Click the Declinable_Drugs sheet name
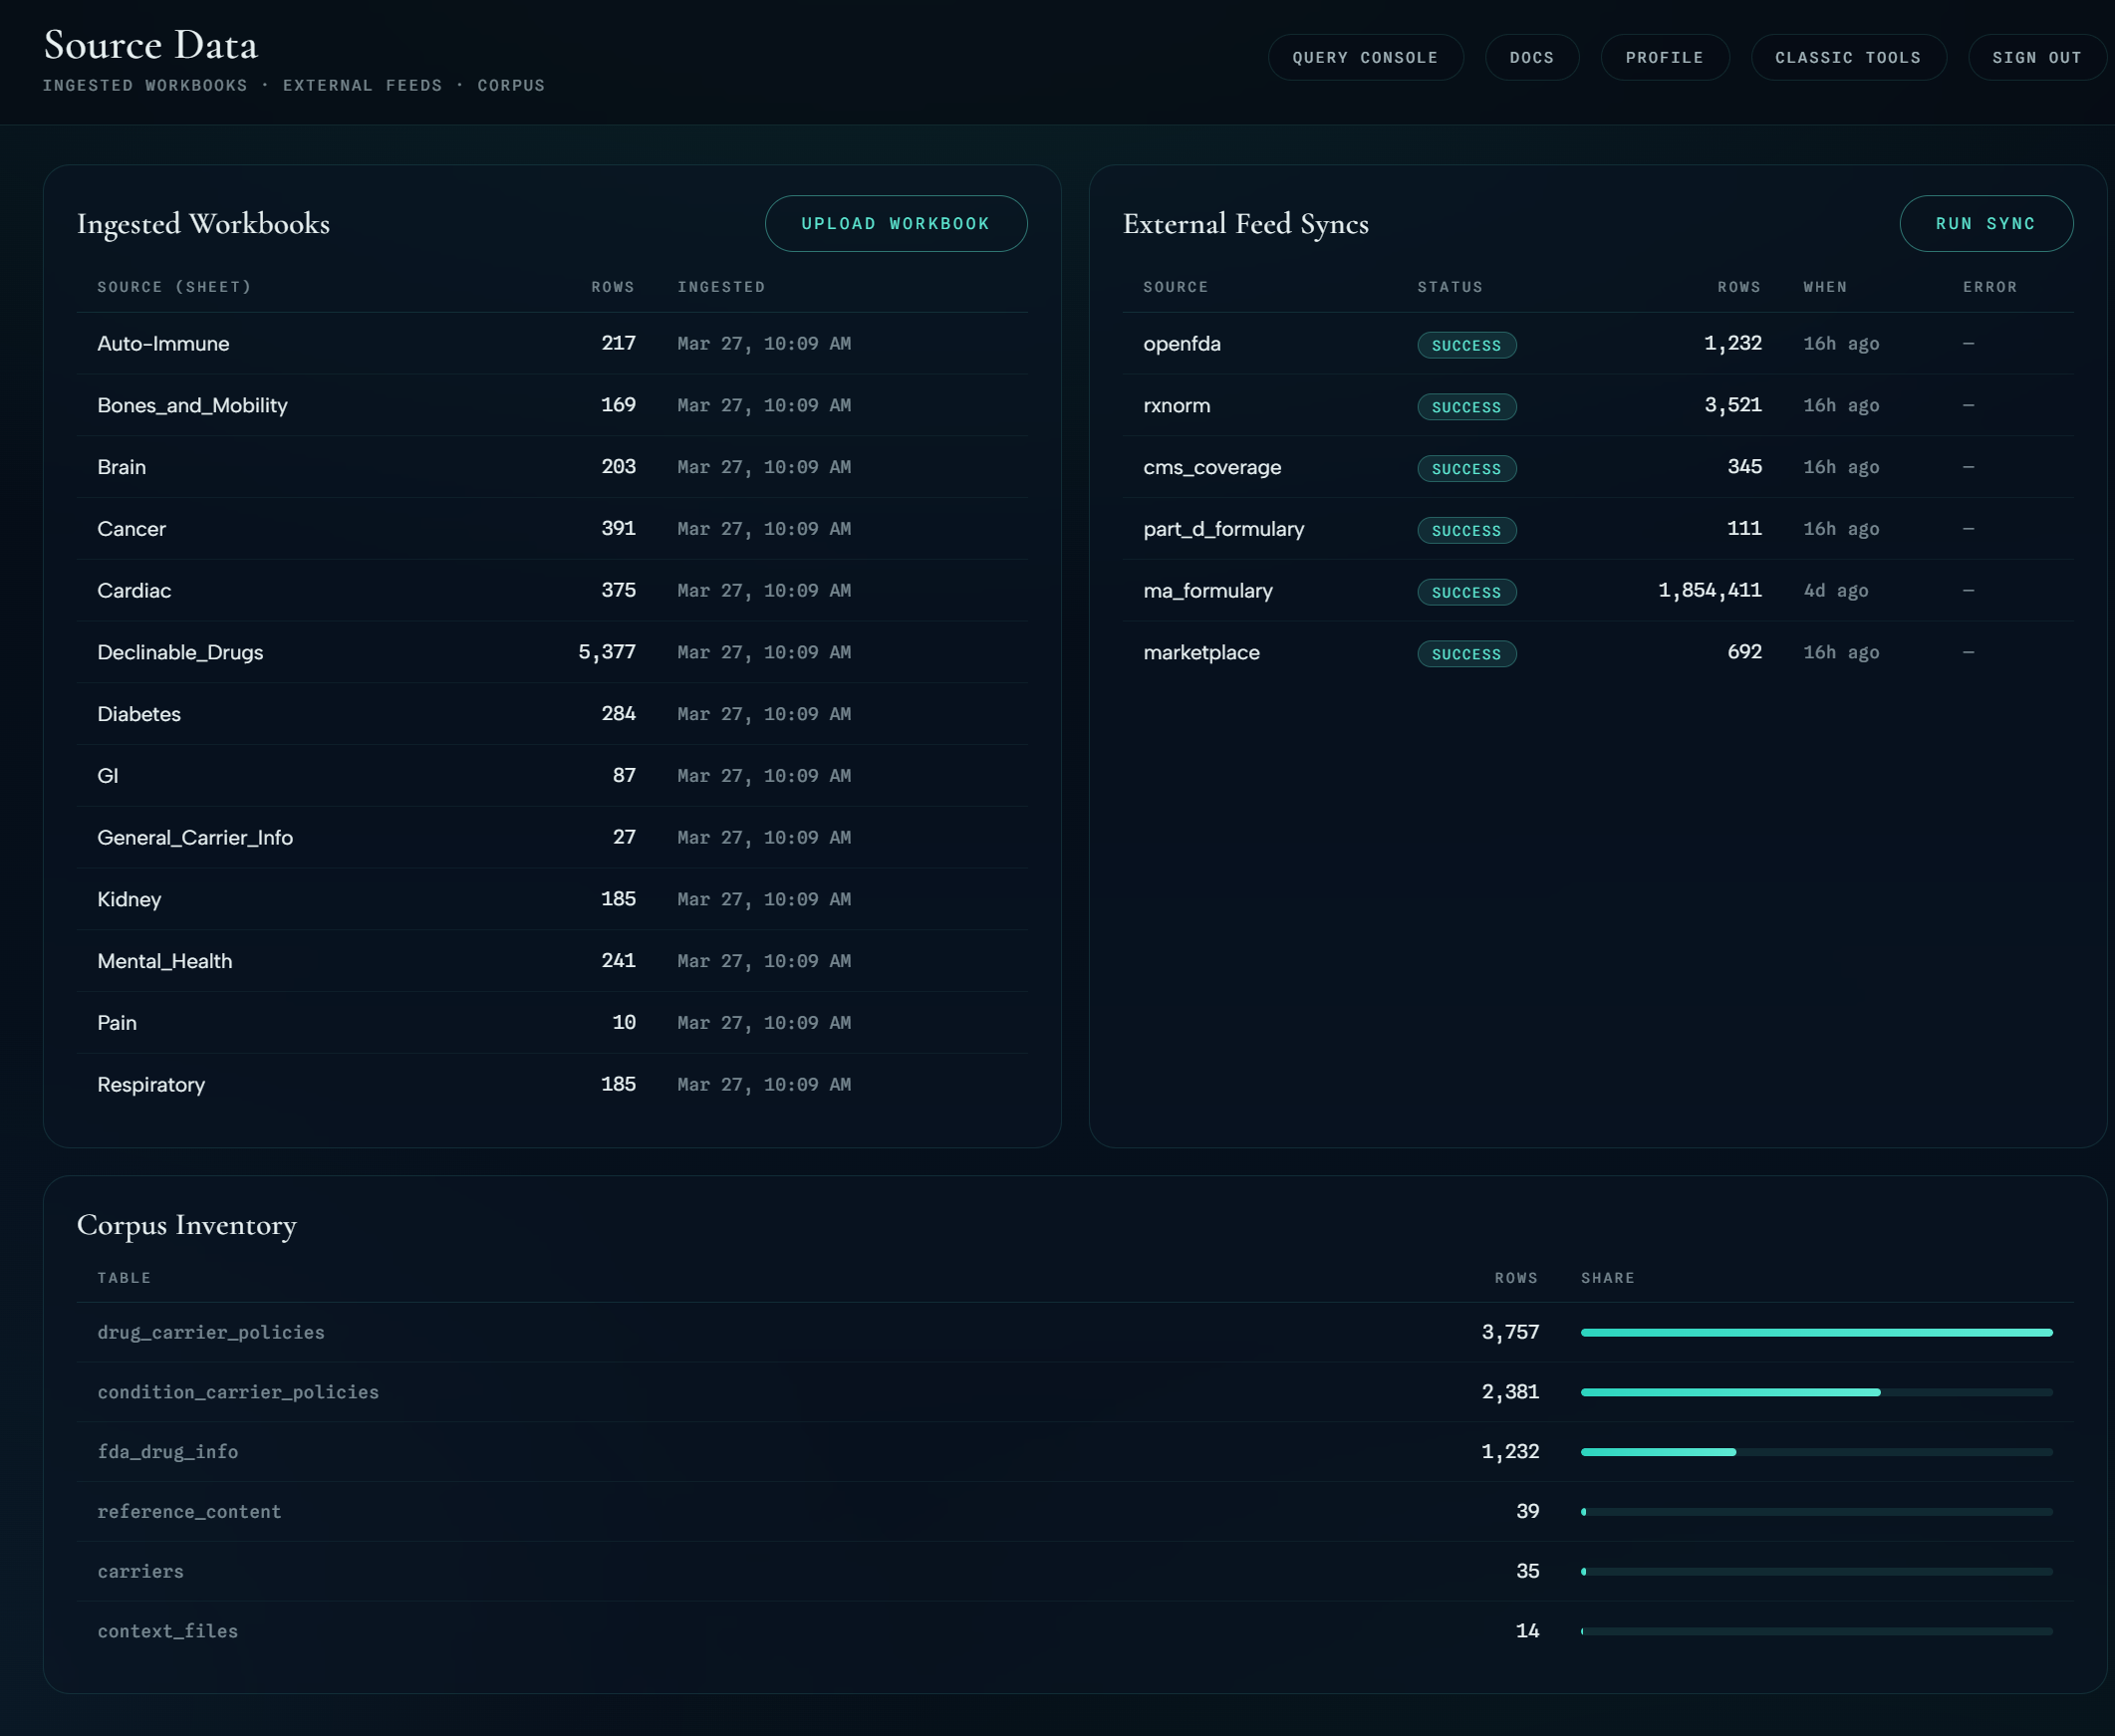This screenshot has width=2115, height=1736. tap(180, 653)
